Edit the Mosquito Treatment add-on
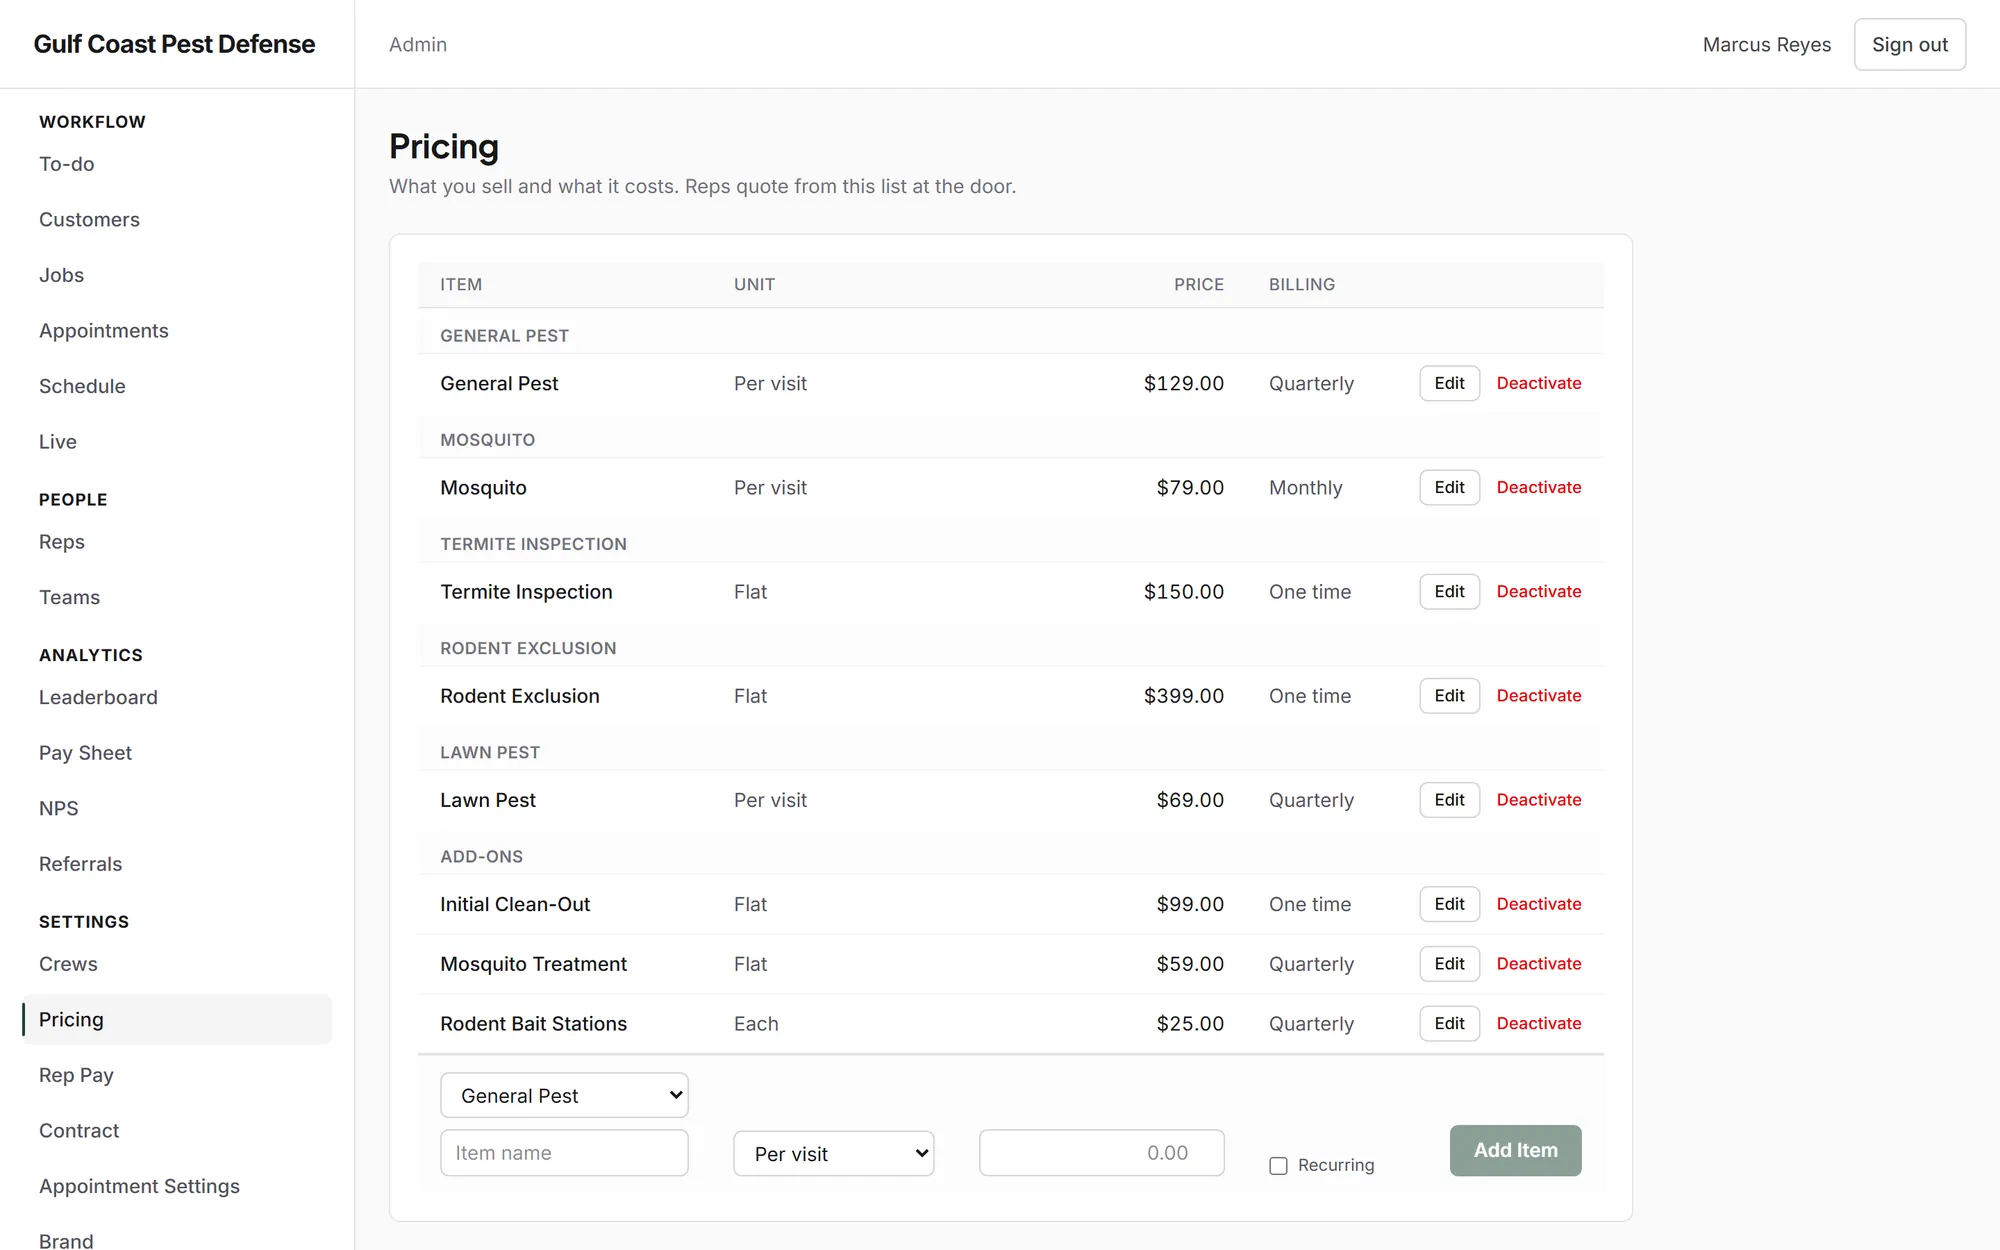This screenshot has height=1250, width=2000. click(x=1449, y=964)
